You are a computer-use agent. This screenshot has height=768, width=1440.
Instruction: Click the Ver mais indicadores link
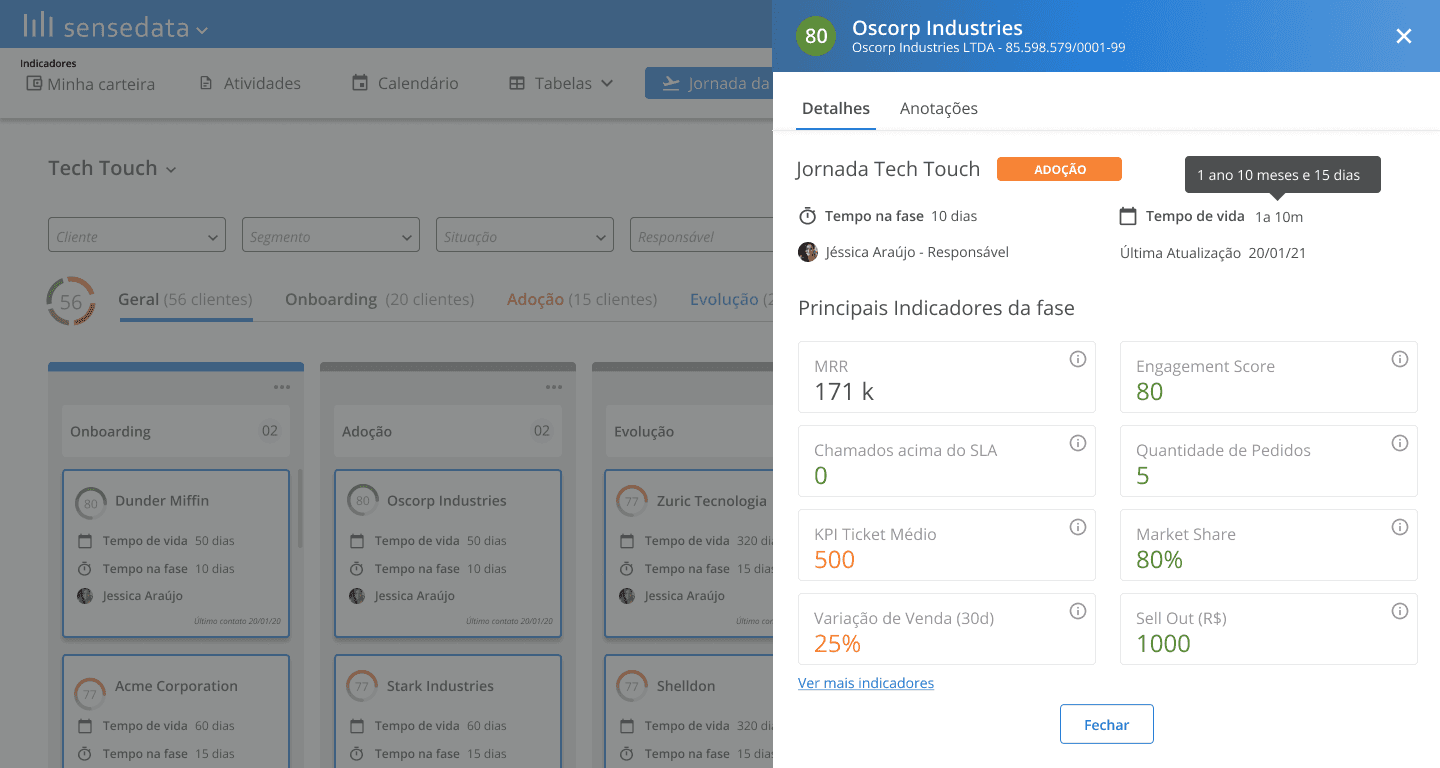(866, 683)
